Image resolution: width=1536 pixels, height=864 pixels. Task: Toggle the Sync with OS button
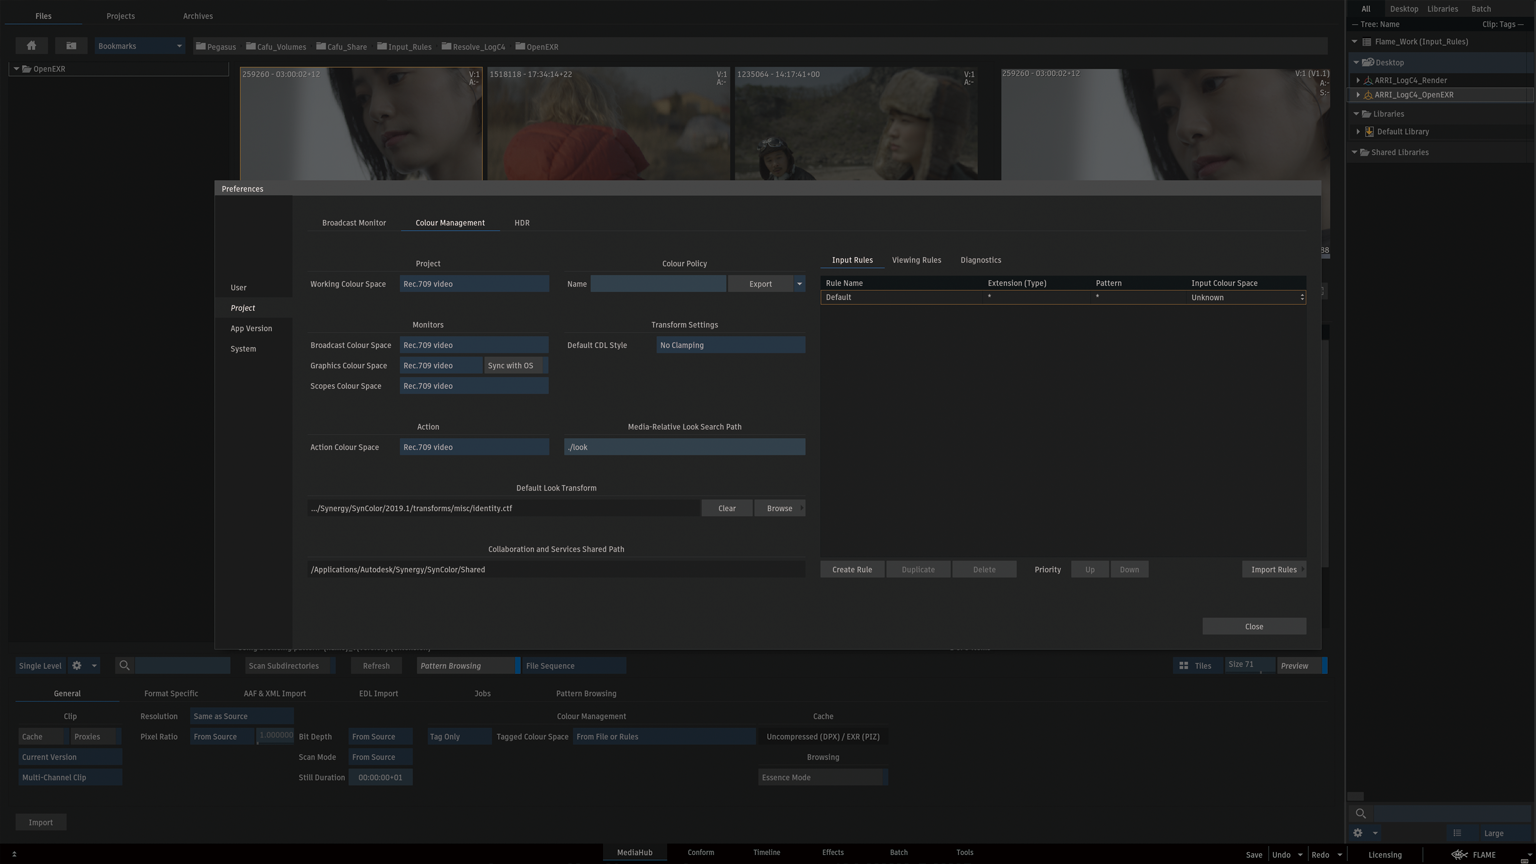tap(511, 366)
